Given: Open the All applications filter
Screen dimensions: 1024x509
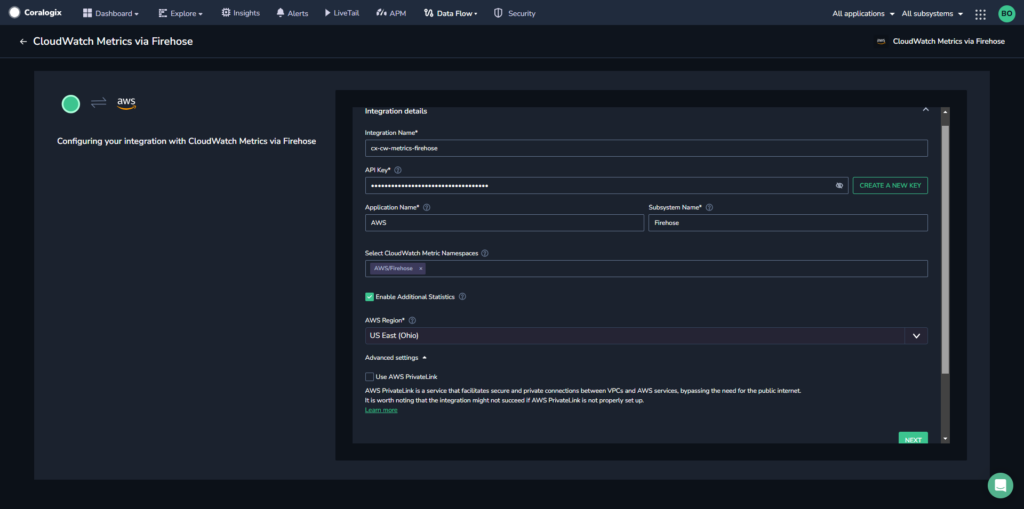Looking at the screenshot, I should 863,14.
